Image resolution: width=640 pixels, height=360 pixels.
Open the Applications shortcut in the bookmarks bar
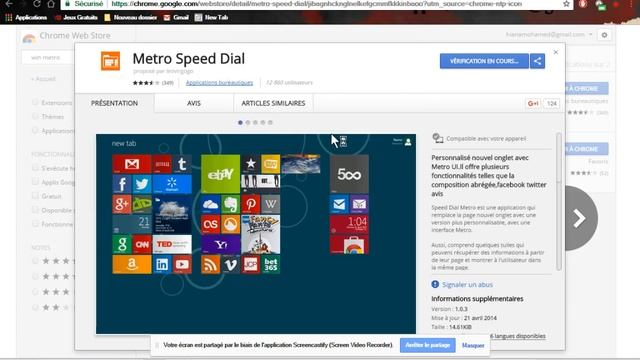click(x=26, y=18)
